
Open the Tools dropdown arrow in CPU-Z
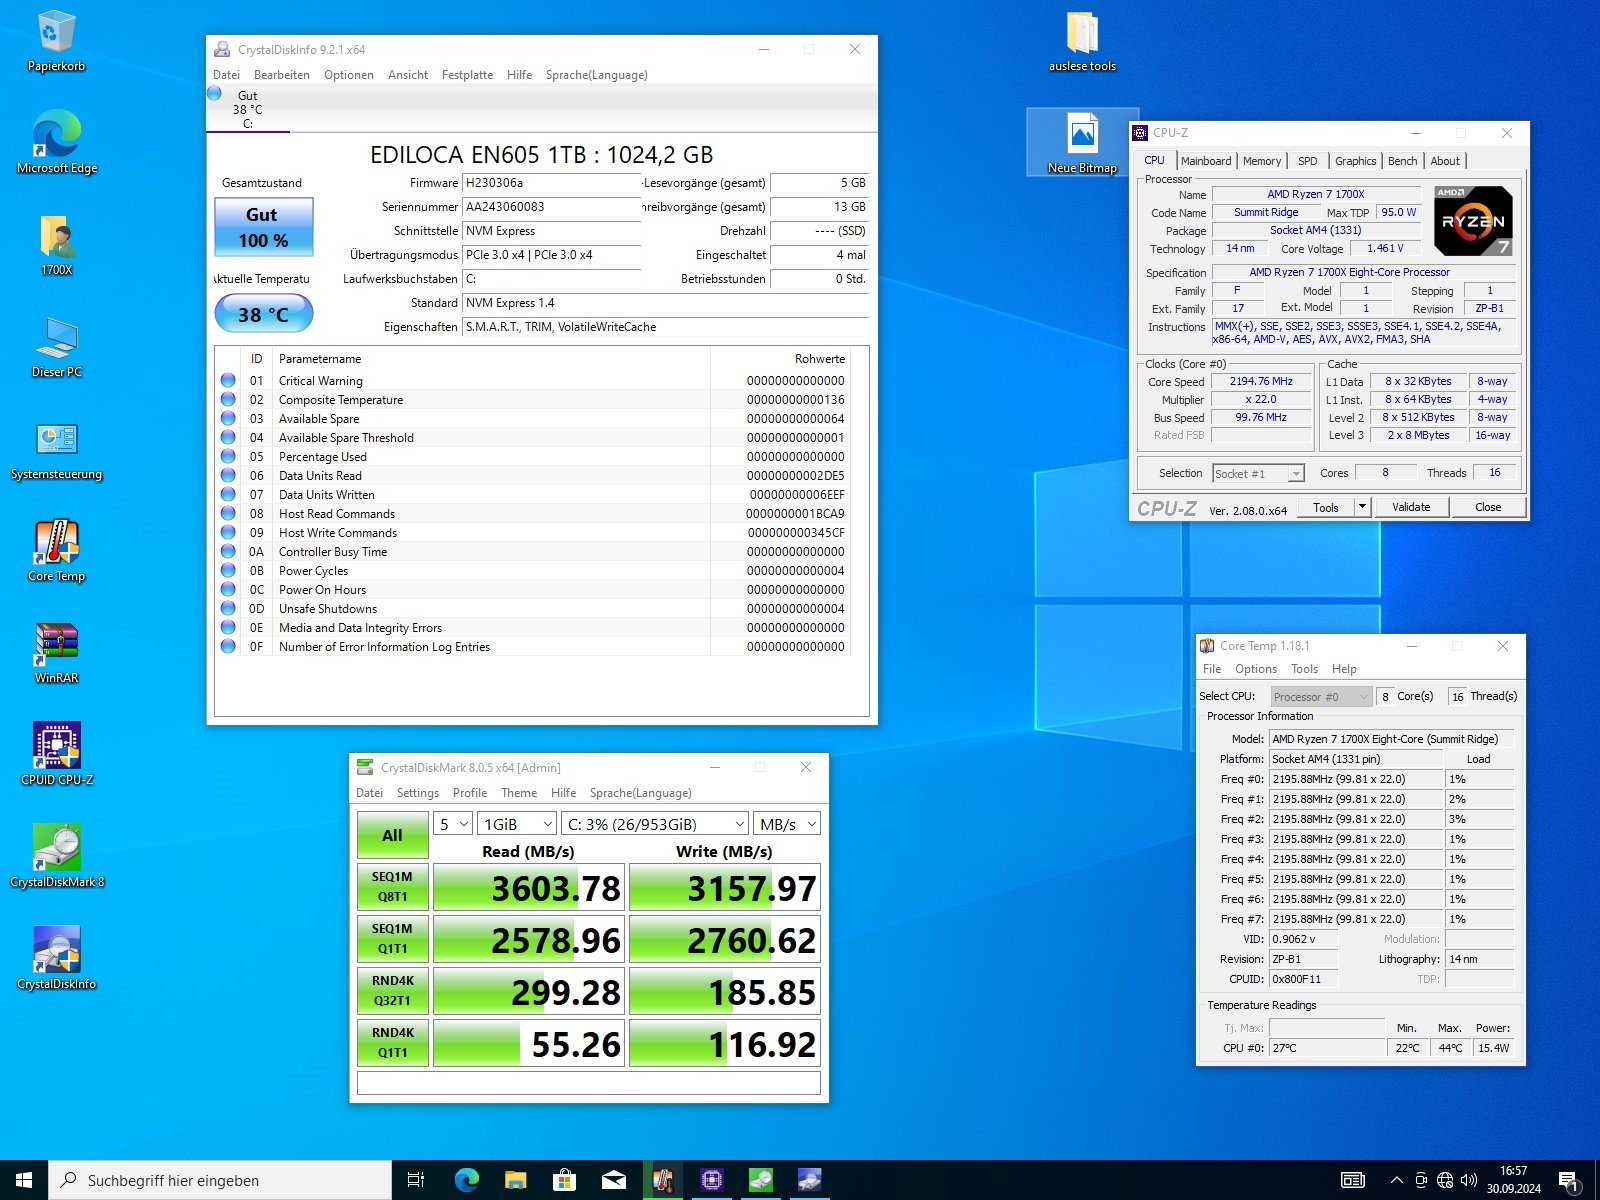tap(1361, 507)
